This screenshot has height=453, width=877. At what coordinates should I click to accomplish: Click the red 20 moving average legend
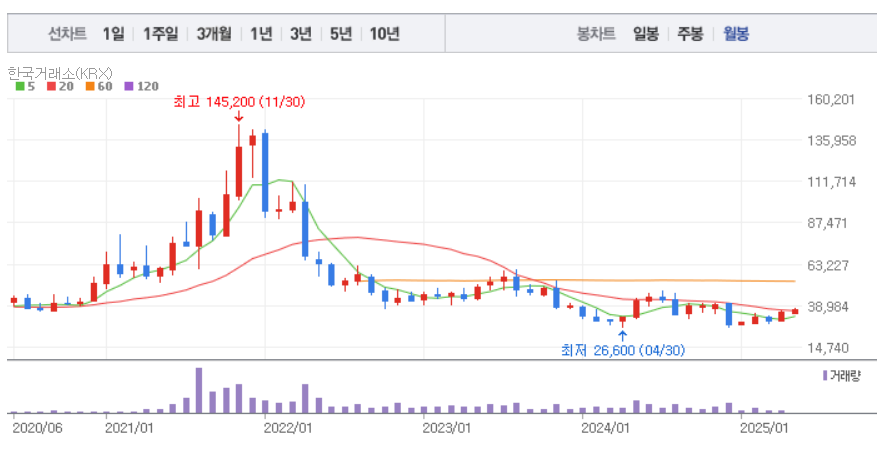[x=59, y=87]
